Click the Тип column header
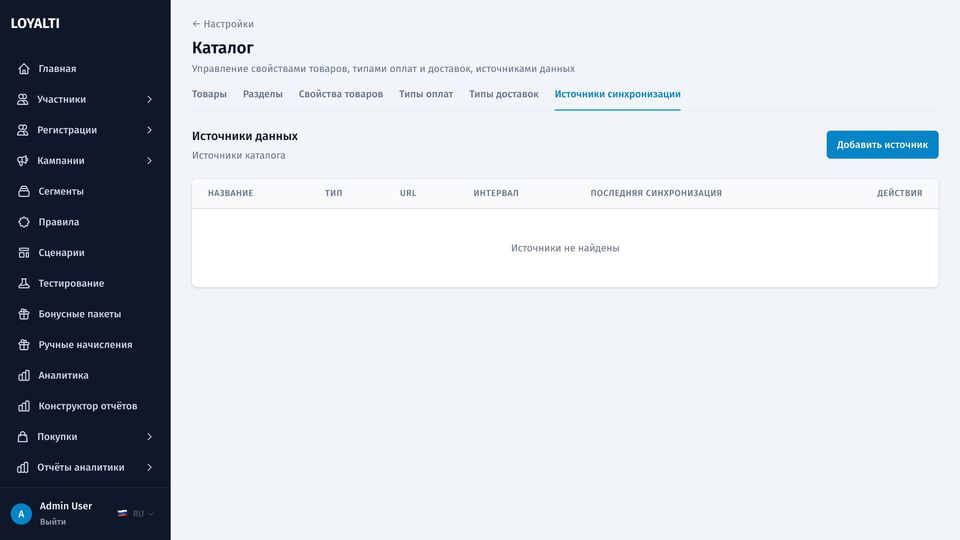The width and height of the screenshot is (960, 540). (x=334, y=193)
